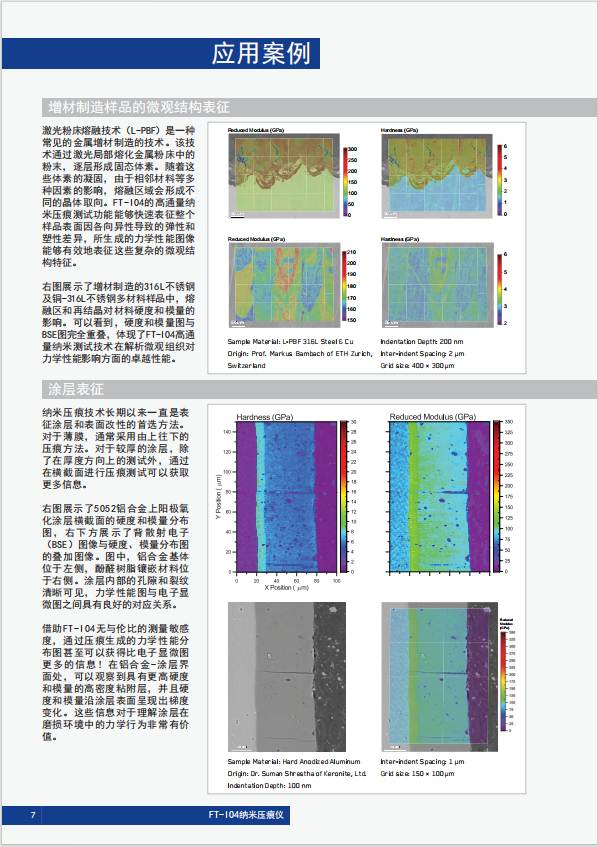Click the FT-I04纳米压痕仪 footer label
598x847 pixels.
tap(246, 815)
